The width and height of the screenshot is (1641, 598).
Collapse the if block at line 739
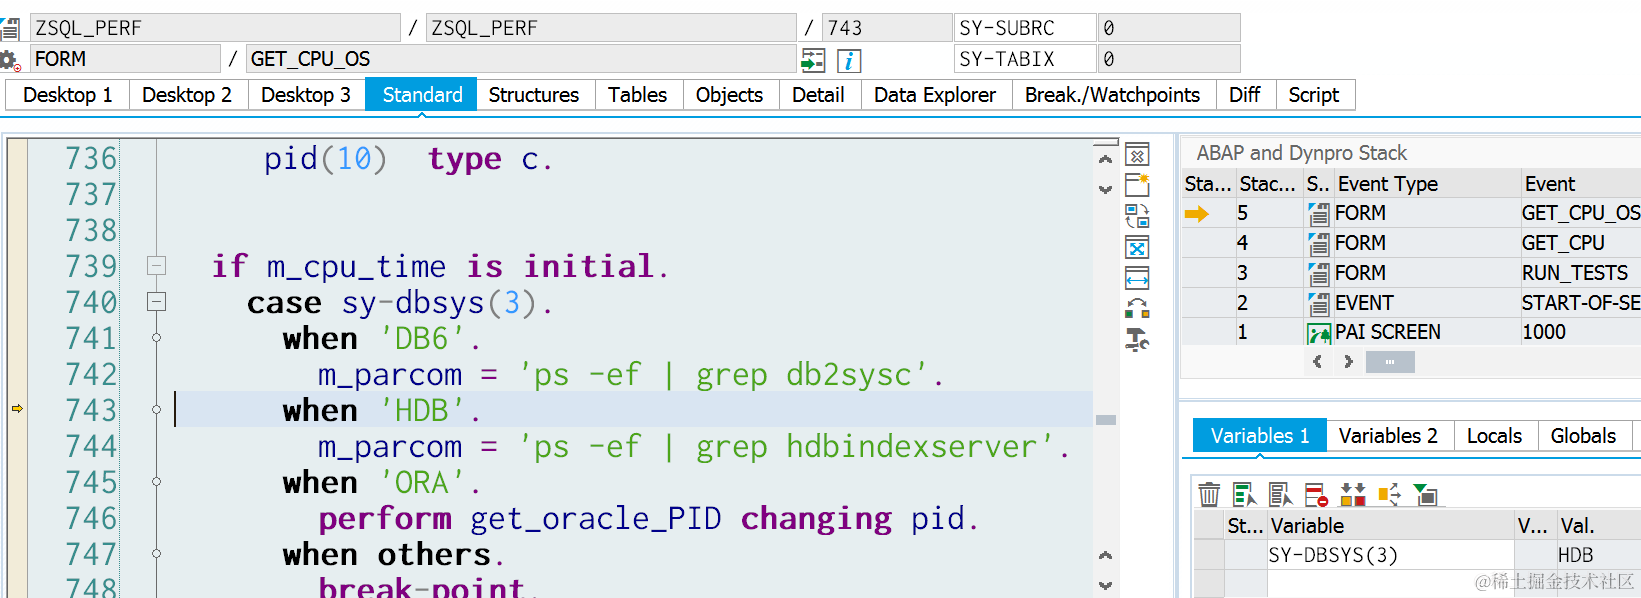[156, 266]
